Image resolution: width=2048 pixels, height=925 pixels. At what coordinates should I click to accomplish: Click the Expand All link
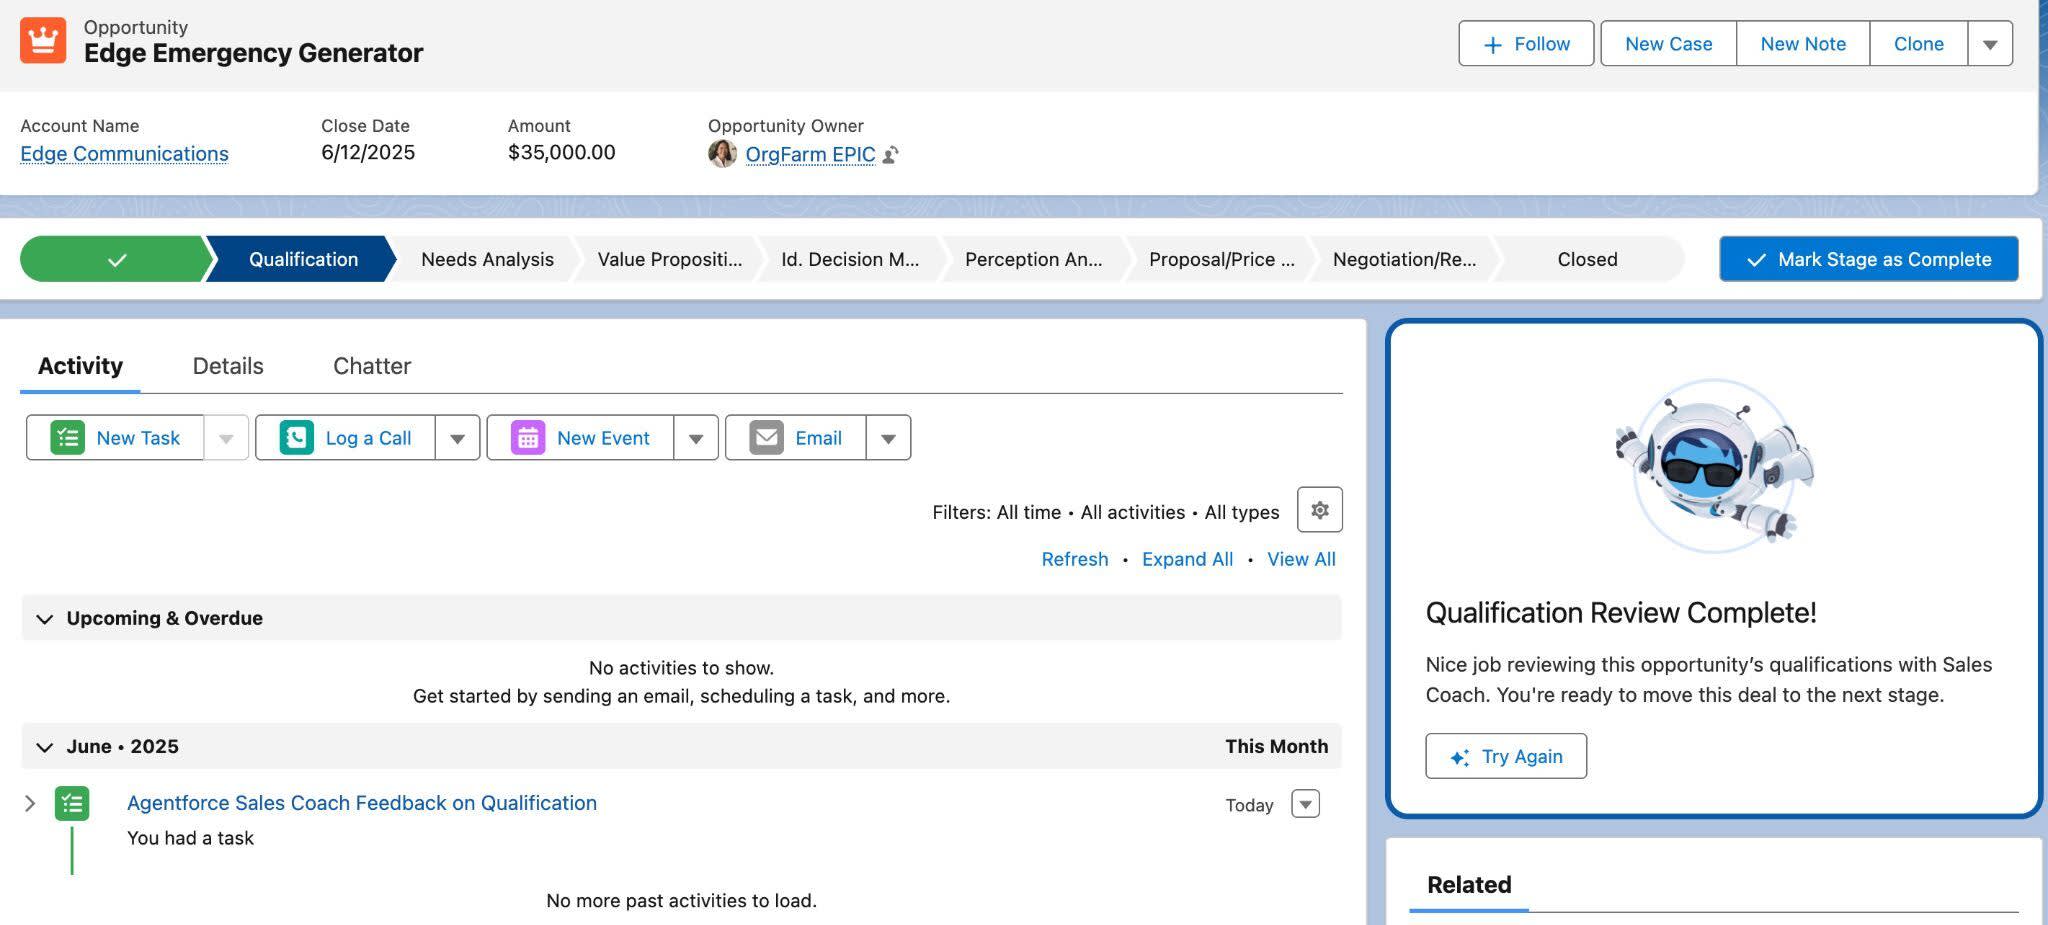(x=1187, y=559)
